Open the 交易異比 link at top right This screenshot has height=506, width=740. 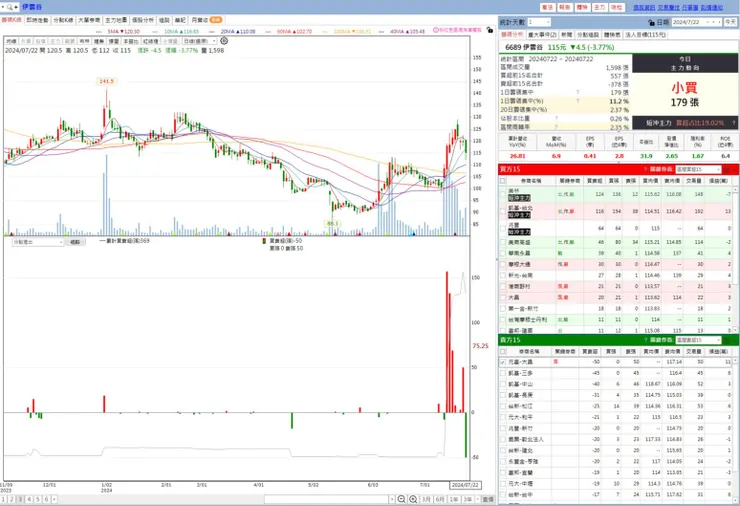point(669,8)
